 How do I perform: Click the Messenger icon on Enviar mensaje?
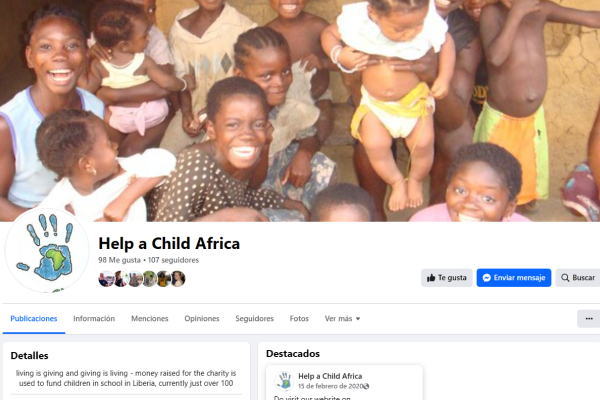click(487, 278)
